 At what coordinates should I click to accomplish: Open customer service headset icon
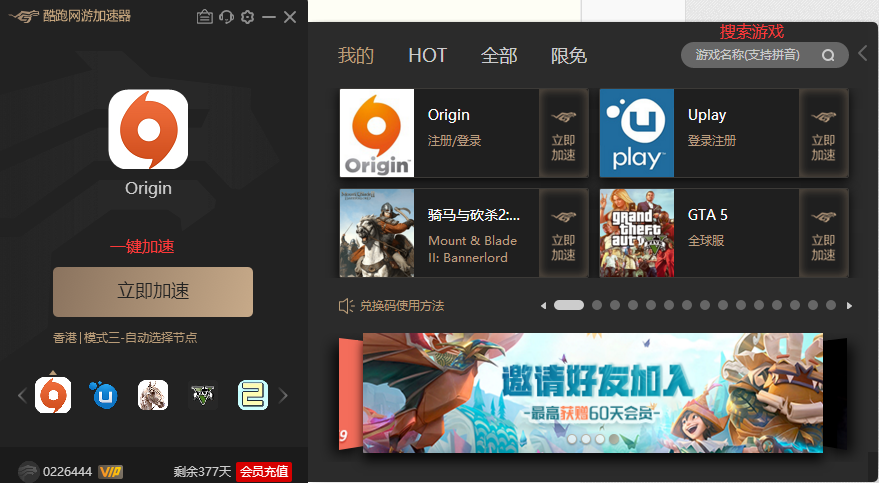point(226,17)
